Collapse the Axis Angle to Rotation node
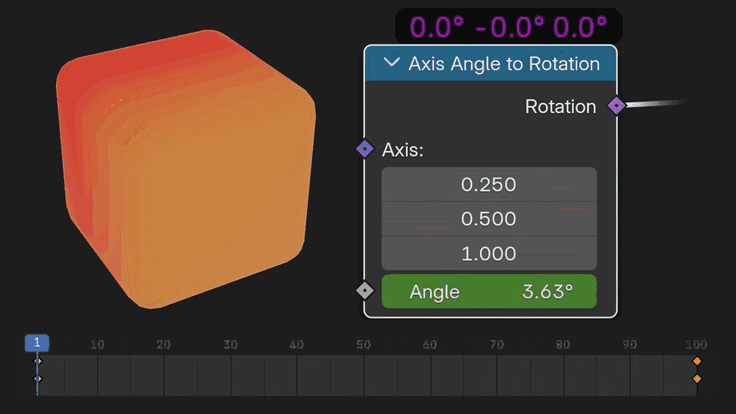Screen dimensions: 736x414 (390, 64)
